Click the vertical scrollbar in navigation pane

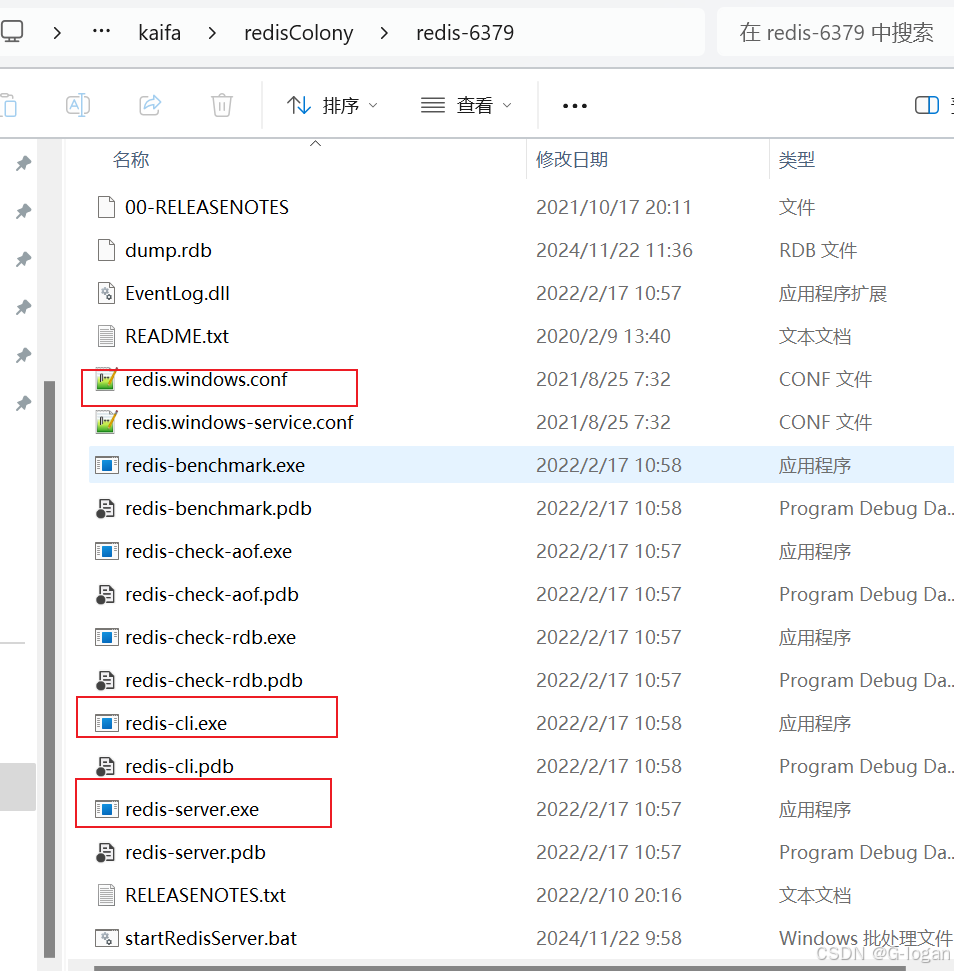[x=50, y=669]
